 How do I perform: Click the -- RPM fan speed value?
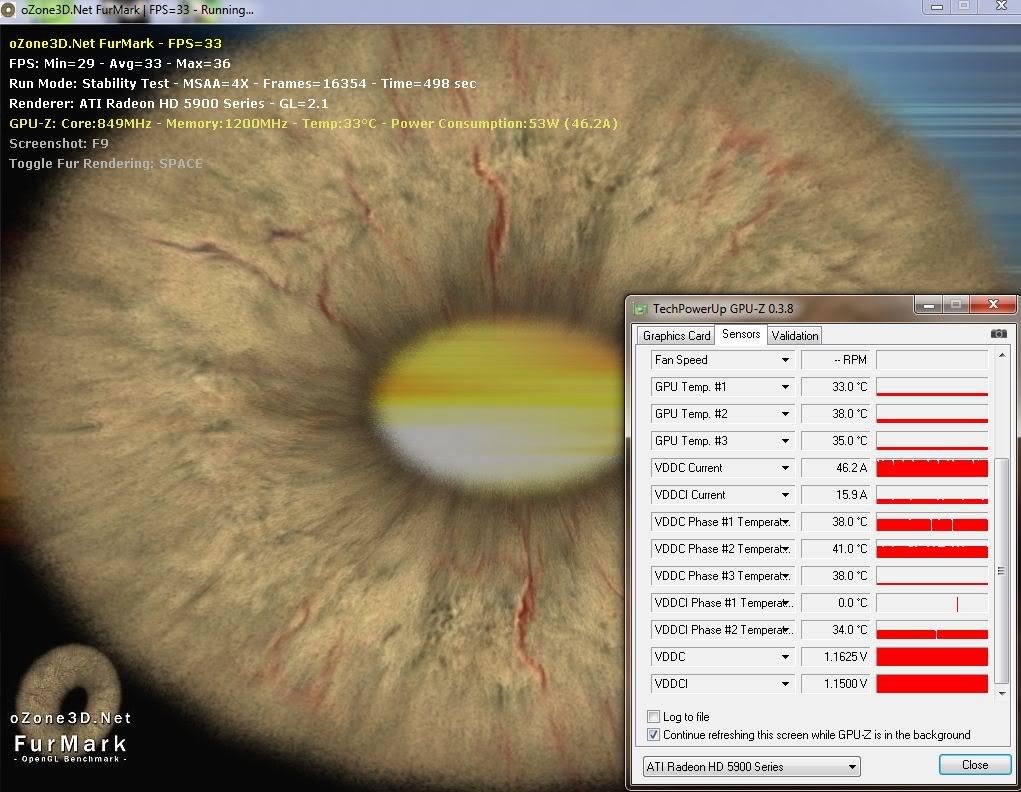tap(836, 360)
